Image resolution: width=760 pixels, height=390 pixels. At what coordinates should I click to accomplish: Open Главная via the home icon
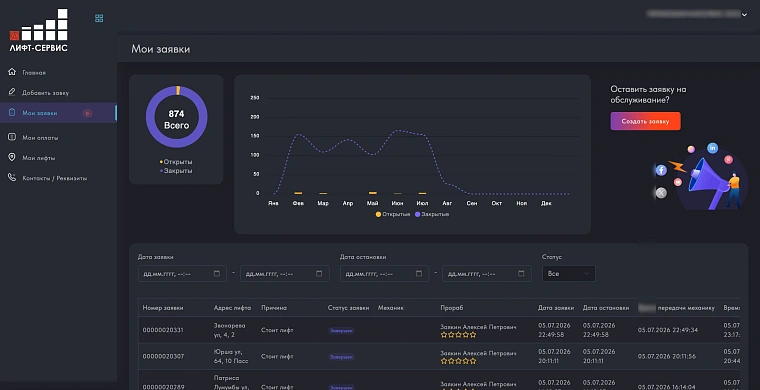[12, 72]
